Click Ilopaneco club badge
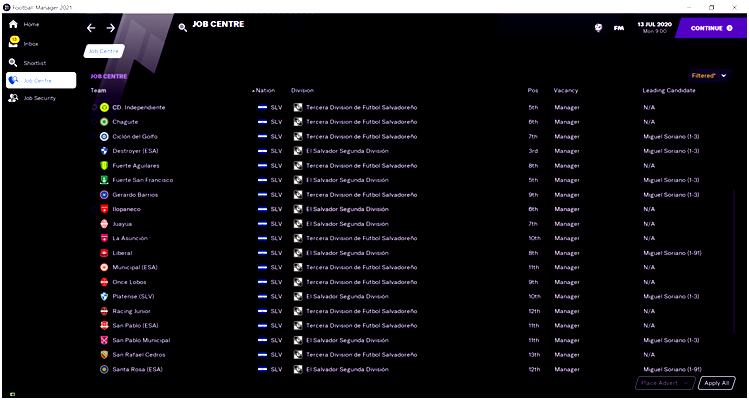Viewport: 749px width, 400px height. (104, 209)
